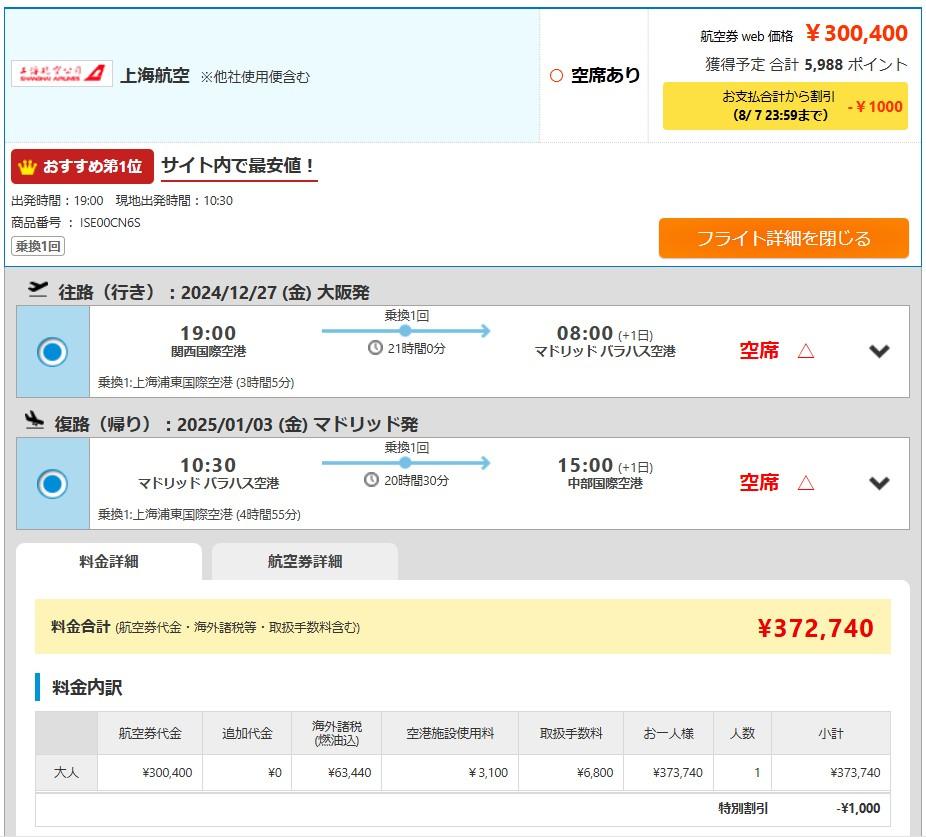
Task: Click the 乗換1回 tag under product number
Action: click(x=38, y=246)
